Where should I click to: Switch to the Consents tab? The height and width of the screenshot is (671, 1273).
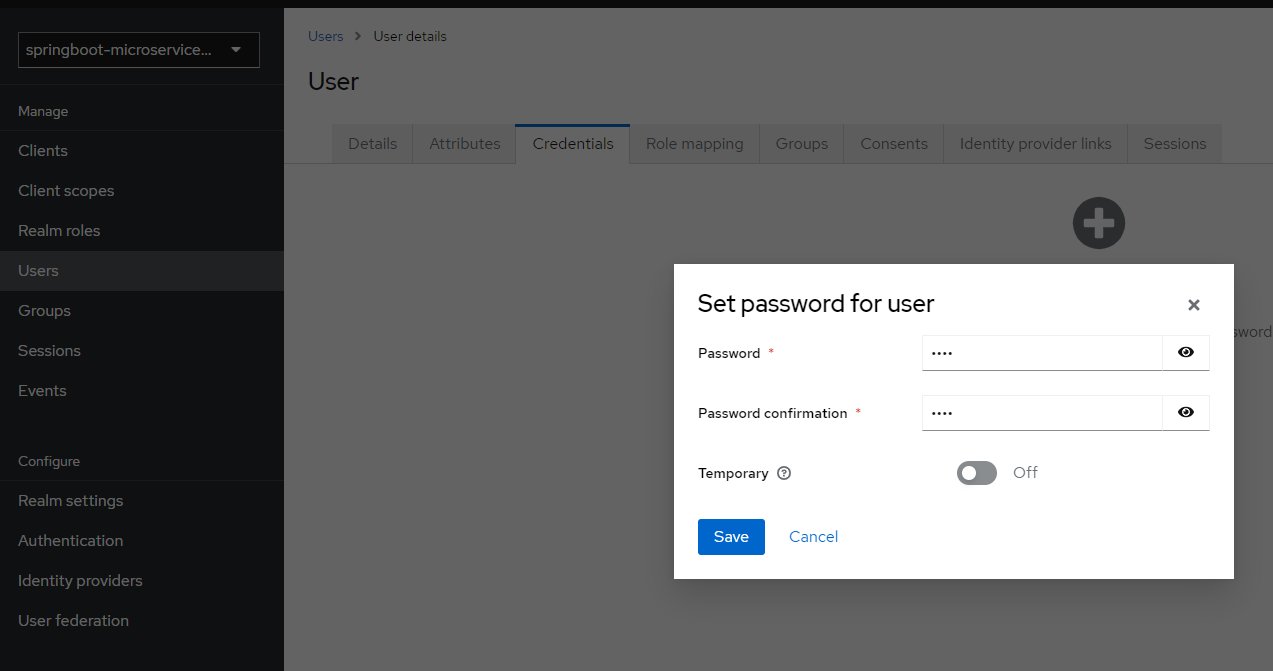coord(894,144)
